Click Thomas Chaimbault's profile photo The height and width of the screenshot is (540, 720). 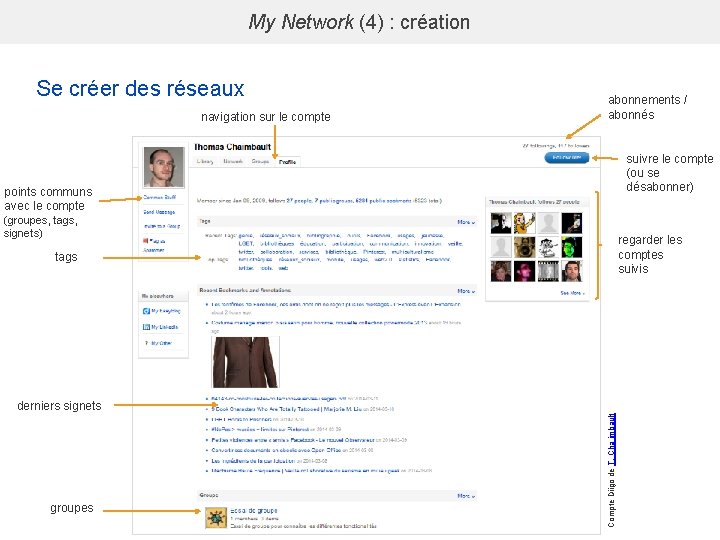pos(163,167)
